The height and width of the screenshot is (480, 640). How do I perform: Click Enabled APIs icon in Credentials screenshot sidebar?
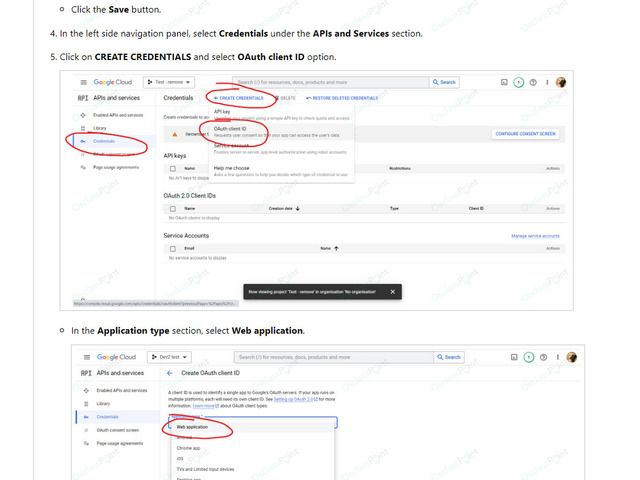click(x=83, y=115)
